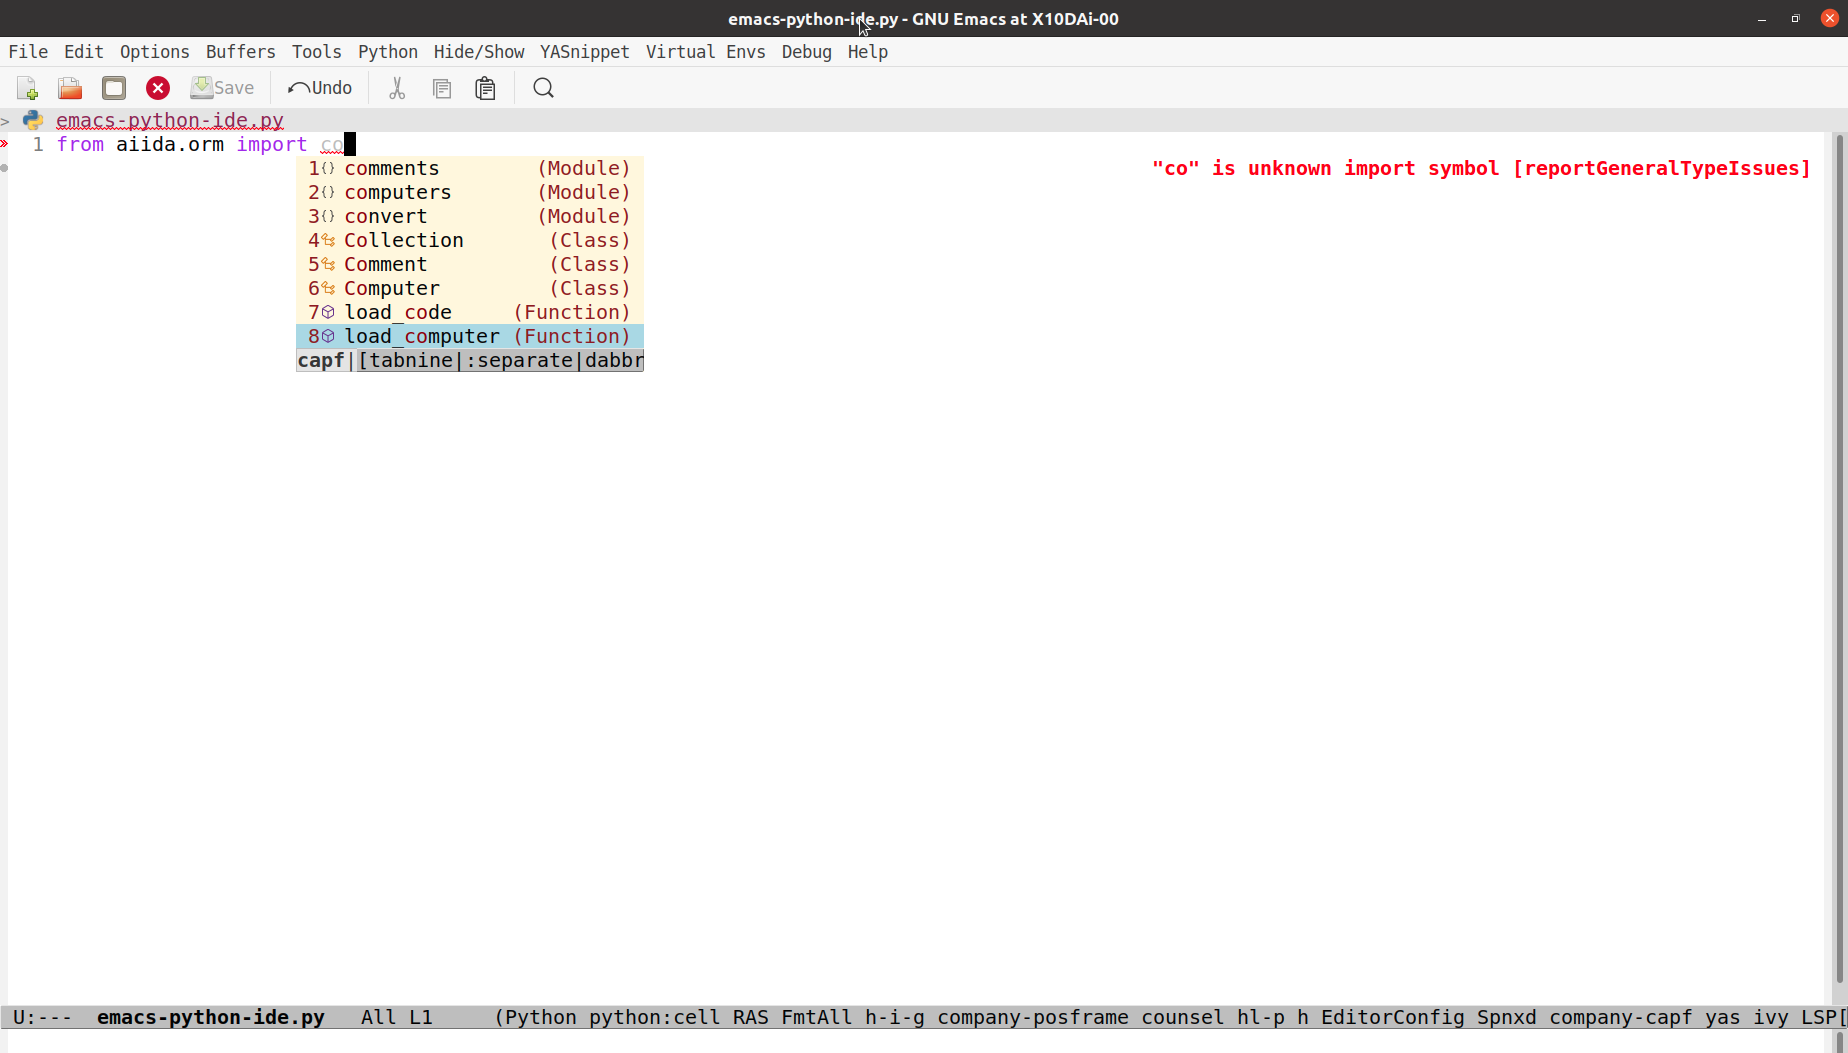Cut the selection with the scissors icon
Viewport: 1848px width, 1053px height.
[x=396, y=88]
